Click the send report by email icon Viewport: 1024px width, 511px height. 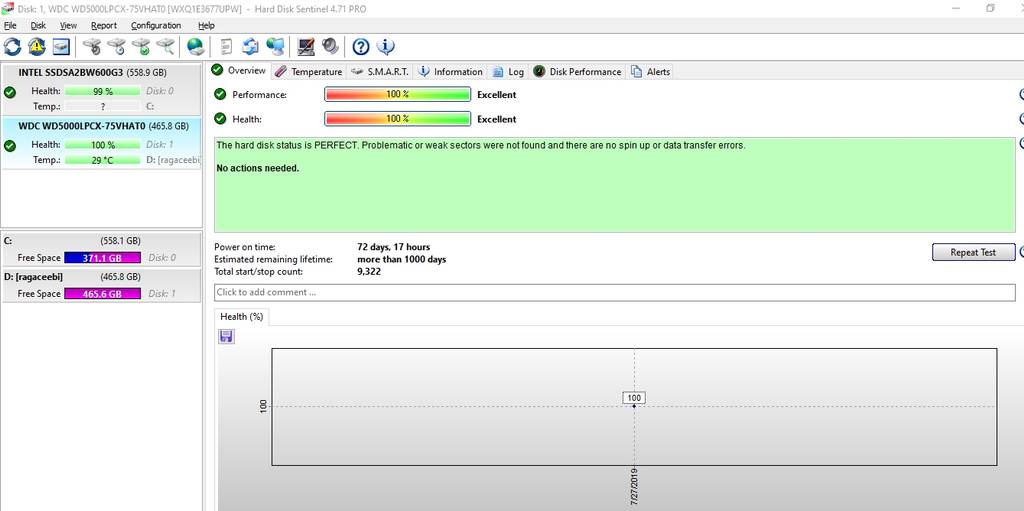coord(251,46)
